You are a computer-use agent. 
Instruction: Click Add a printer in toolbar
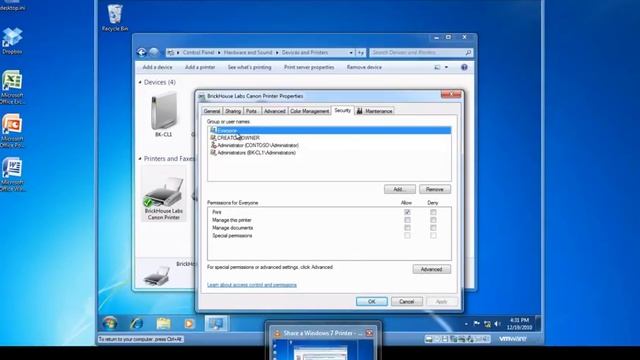(200, 67)
